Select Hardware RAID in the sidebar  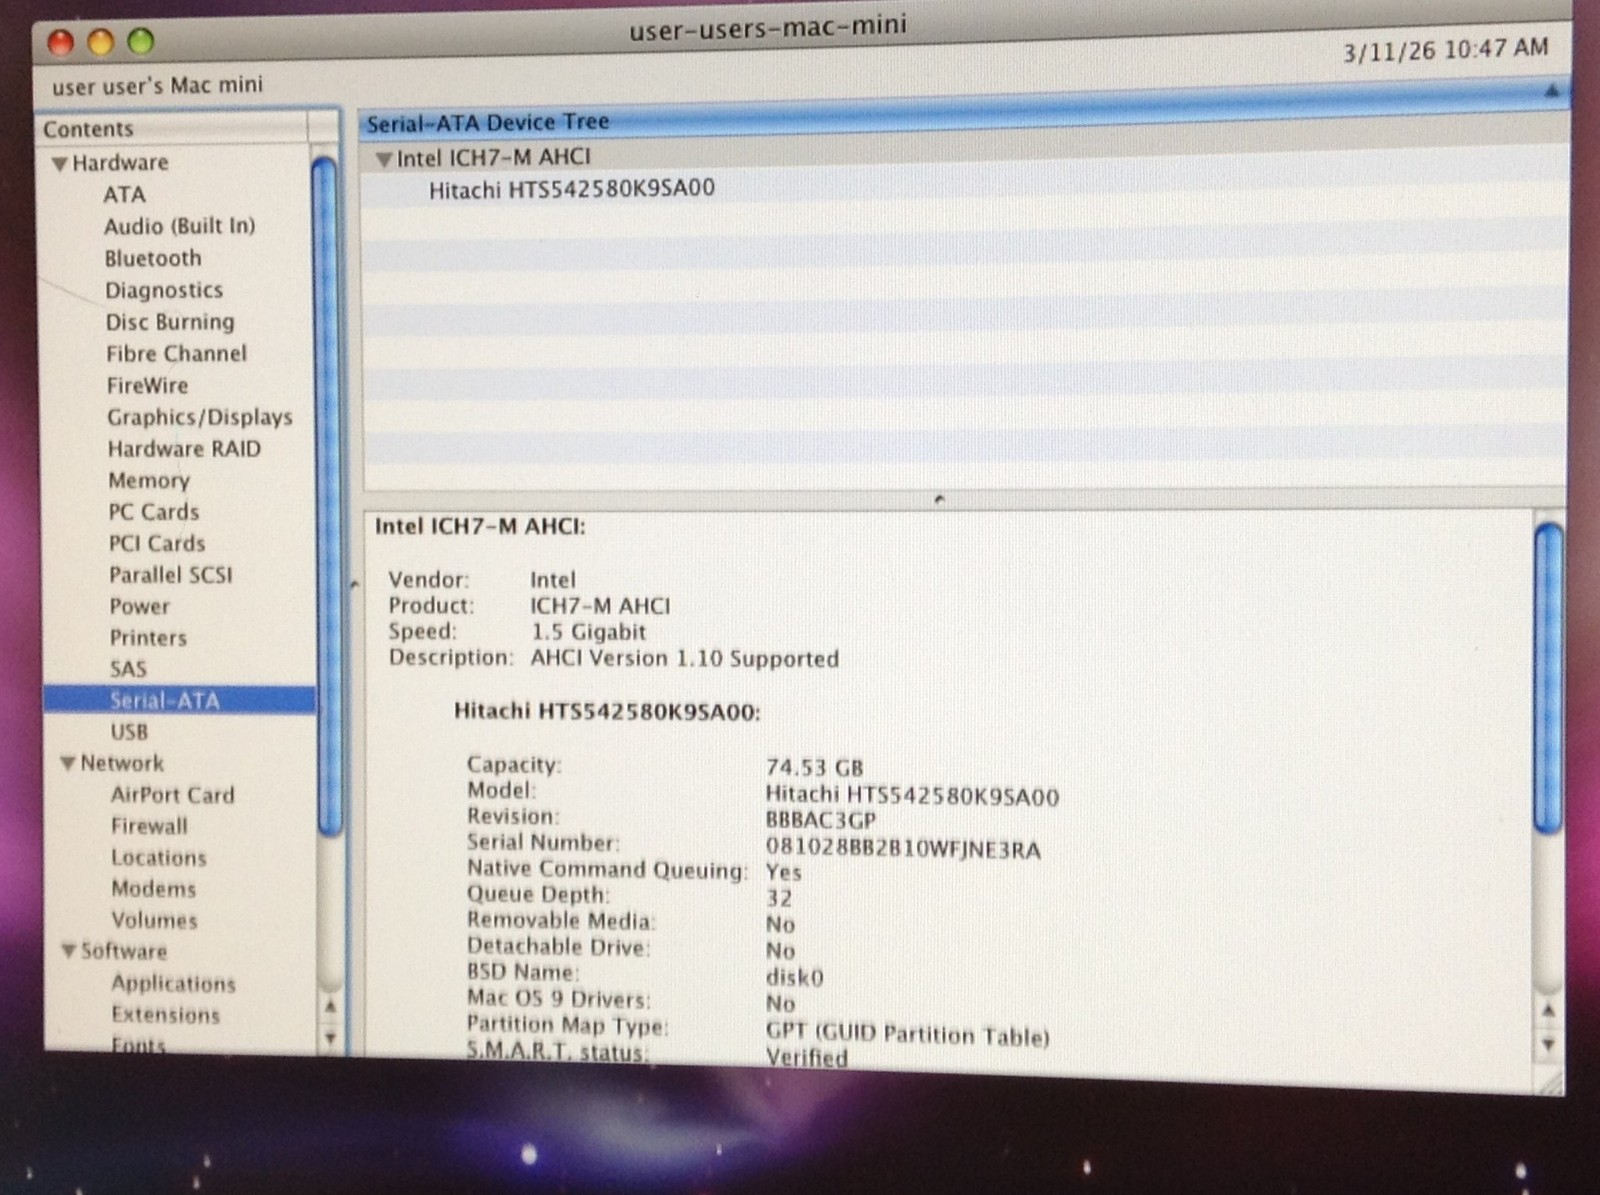pyautogui.click(x=184, y=449)
